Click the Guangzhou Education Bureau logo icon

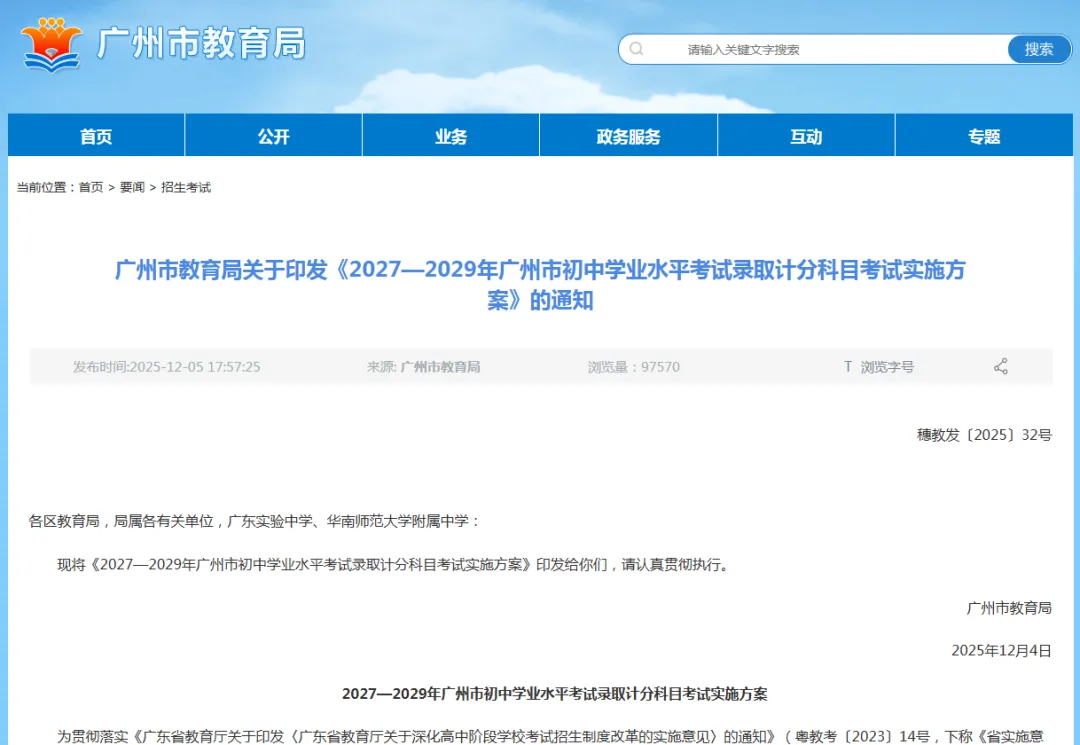52,42
